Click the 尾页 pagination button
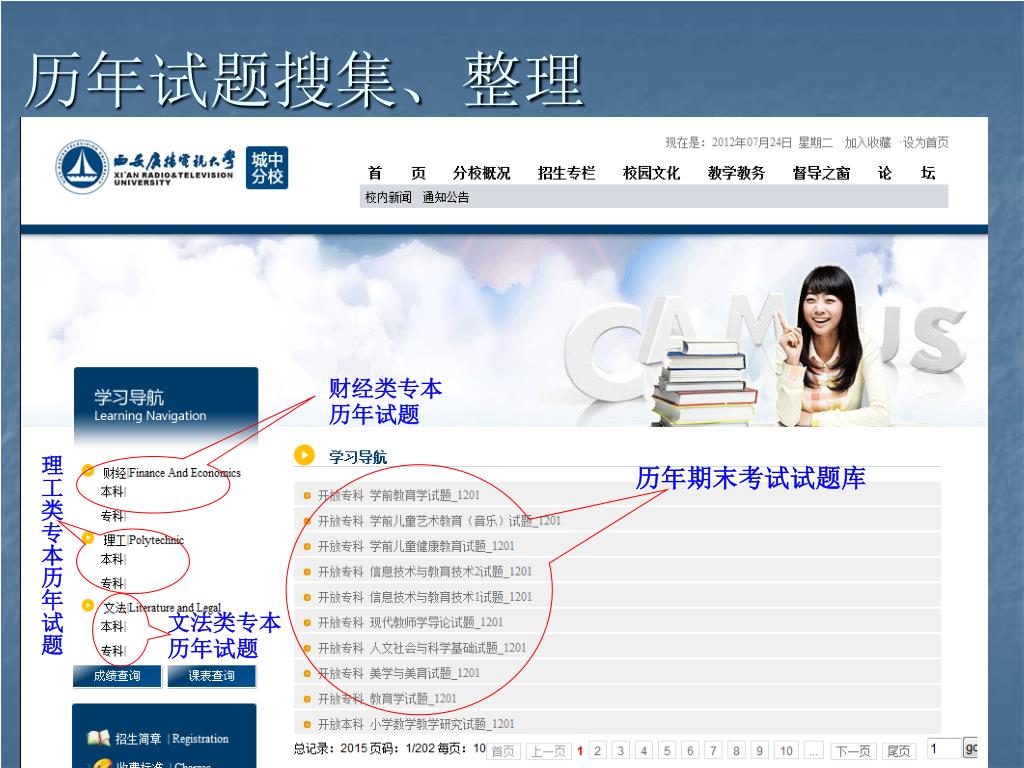The image size is (1024, 768). (x=899, y=751)
